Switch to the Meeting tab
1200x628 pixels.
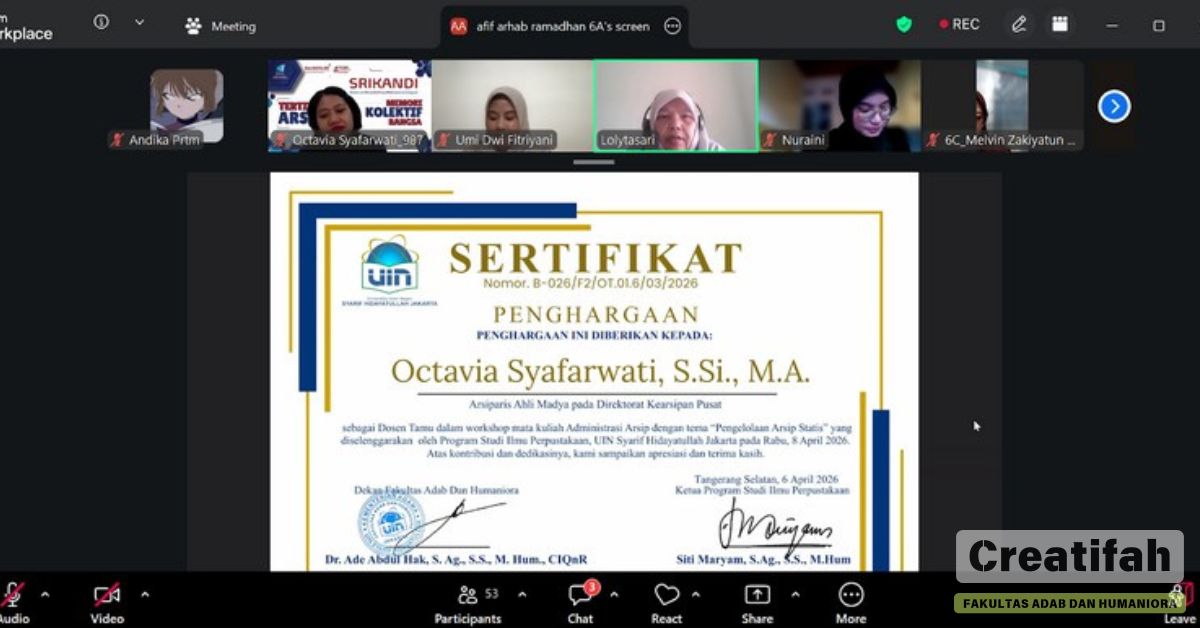pyautogui.click(x=219, y=26)
